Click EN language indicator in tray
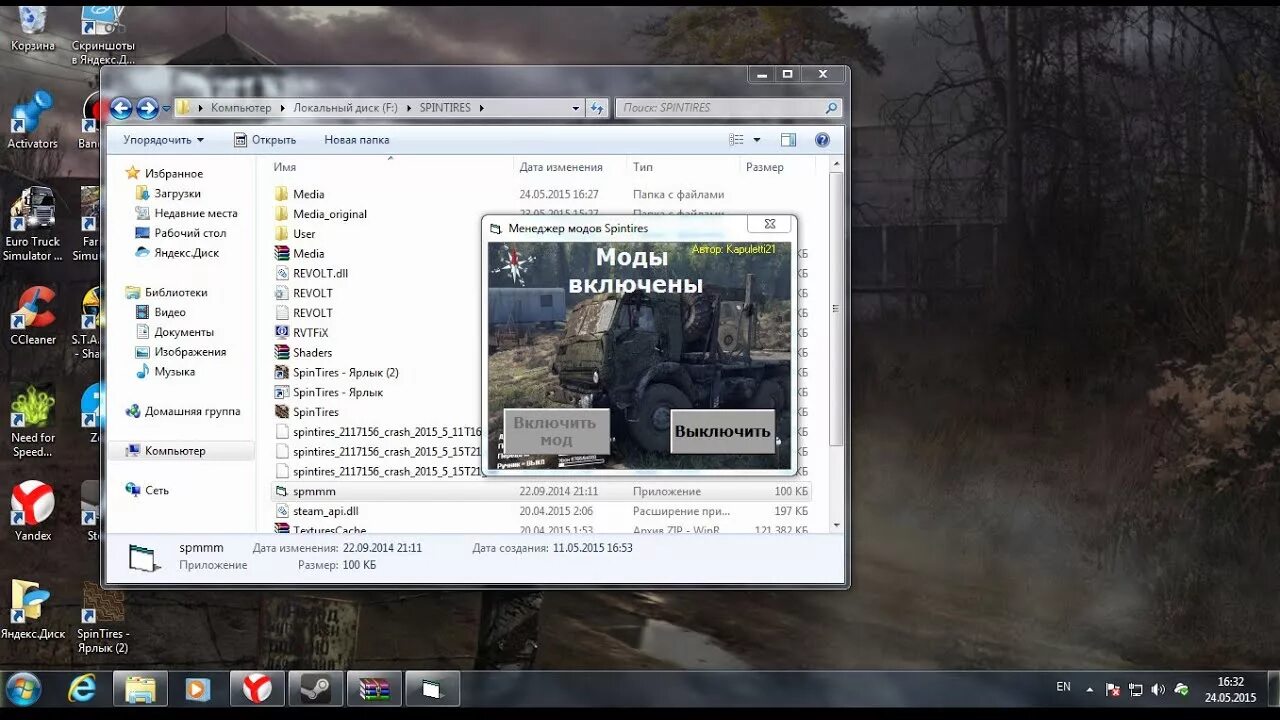Viewport: 1280px width, 720px height. coord(1063,687)
